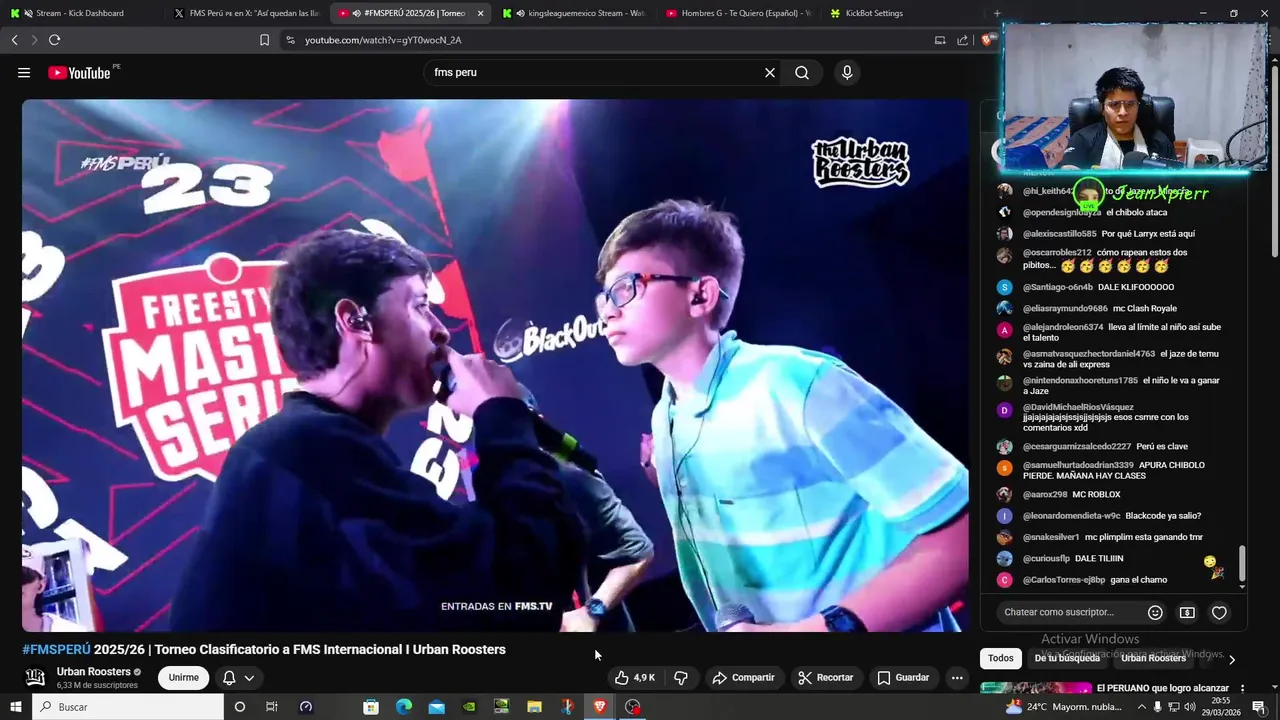Select the Urban Roosters filter chip

1153,658
